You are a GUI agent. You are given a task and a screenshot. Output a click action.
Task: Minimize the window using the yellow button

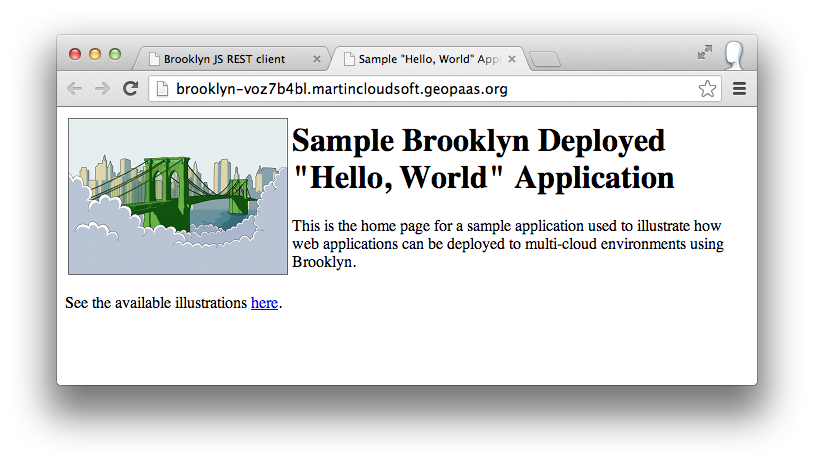95,54
